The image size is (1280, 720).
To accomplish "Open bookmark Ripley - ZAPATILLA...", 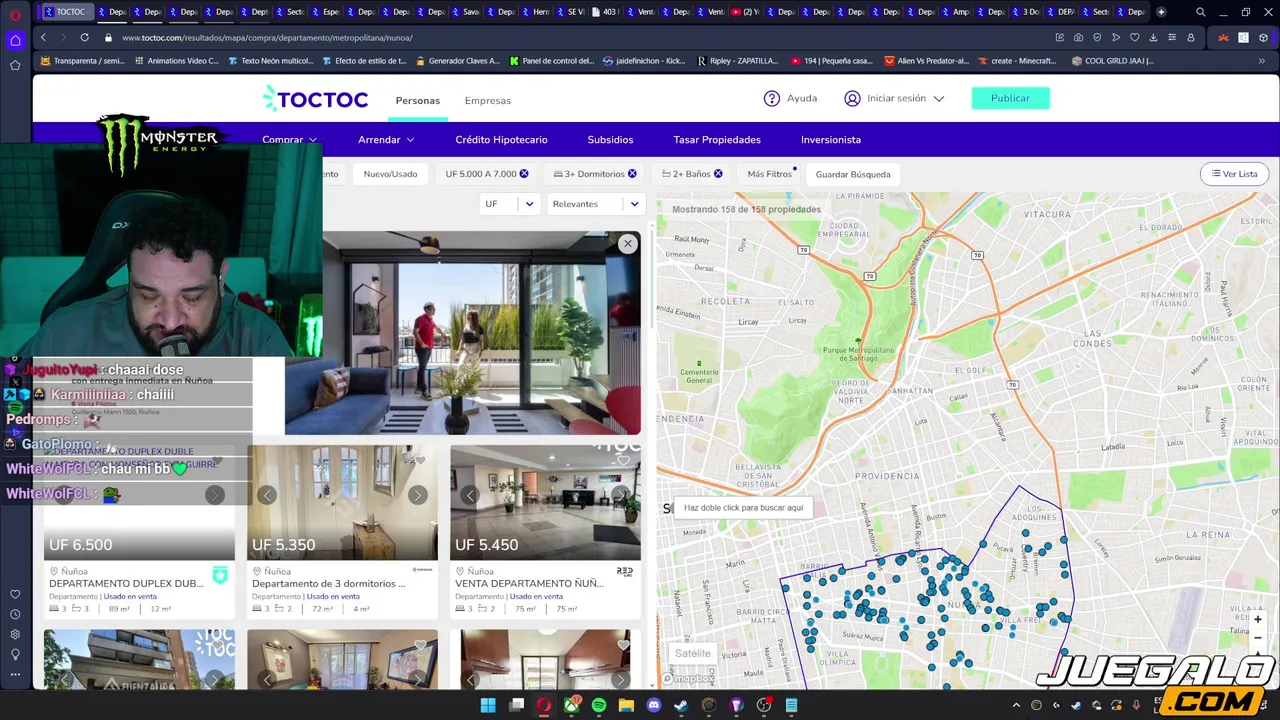I will [x=737, y=61].
